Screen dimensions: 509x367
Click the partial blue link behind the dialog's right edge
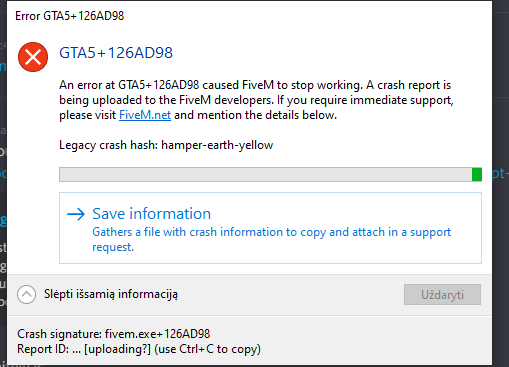[x=500, y=174]
